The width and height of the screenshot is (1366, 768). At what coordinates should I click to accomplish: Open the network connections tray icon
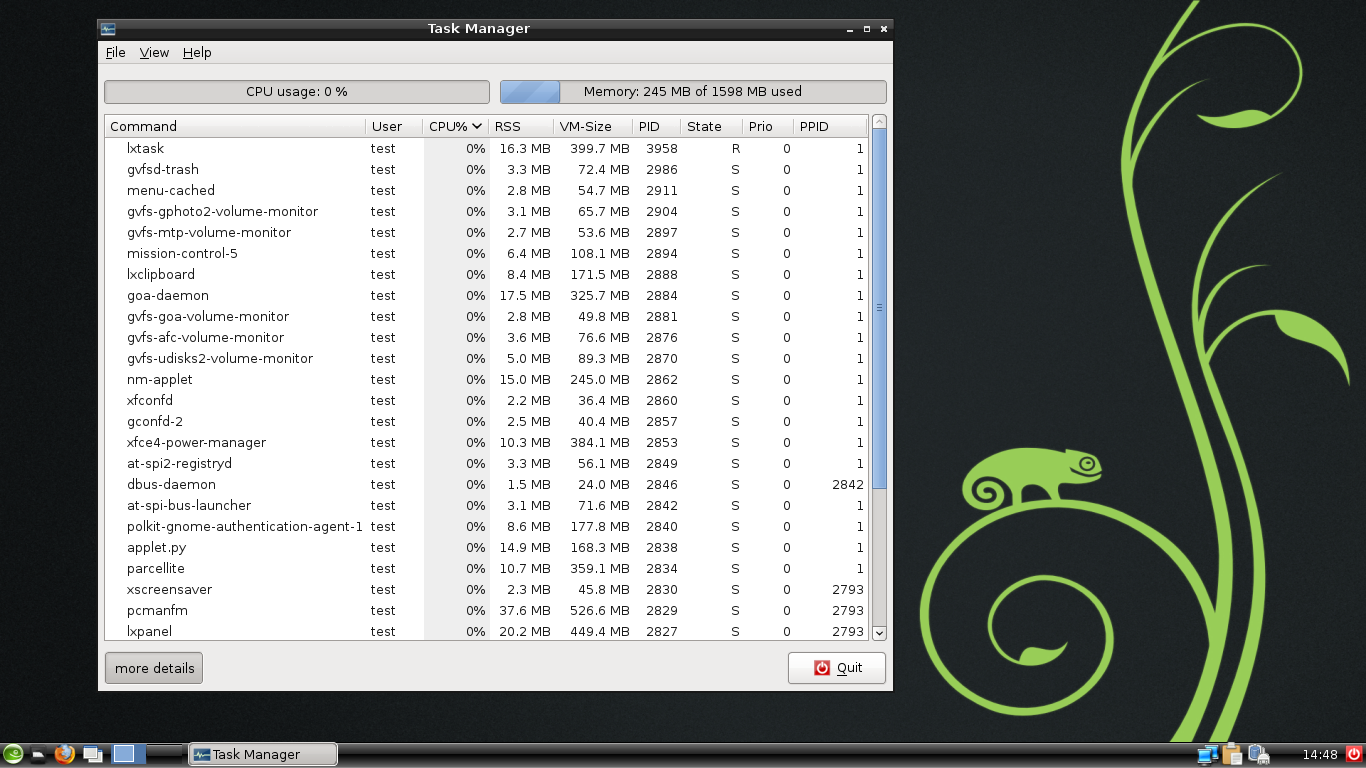1208,754
